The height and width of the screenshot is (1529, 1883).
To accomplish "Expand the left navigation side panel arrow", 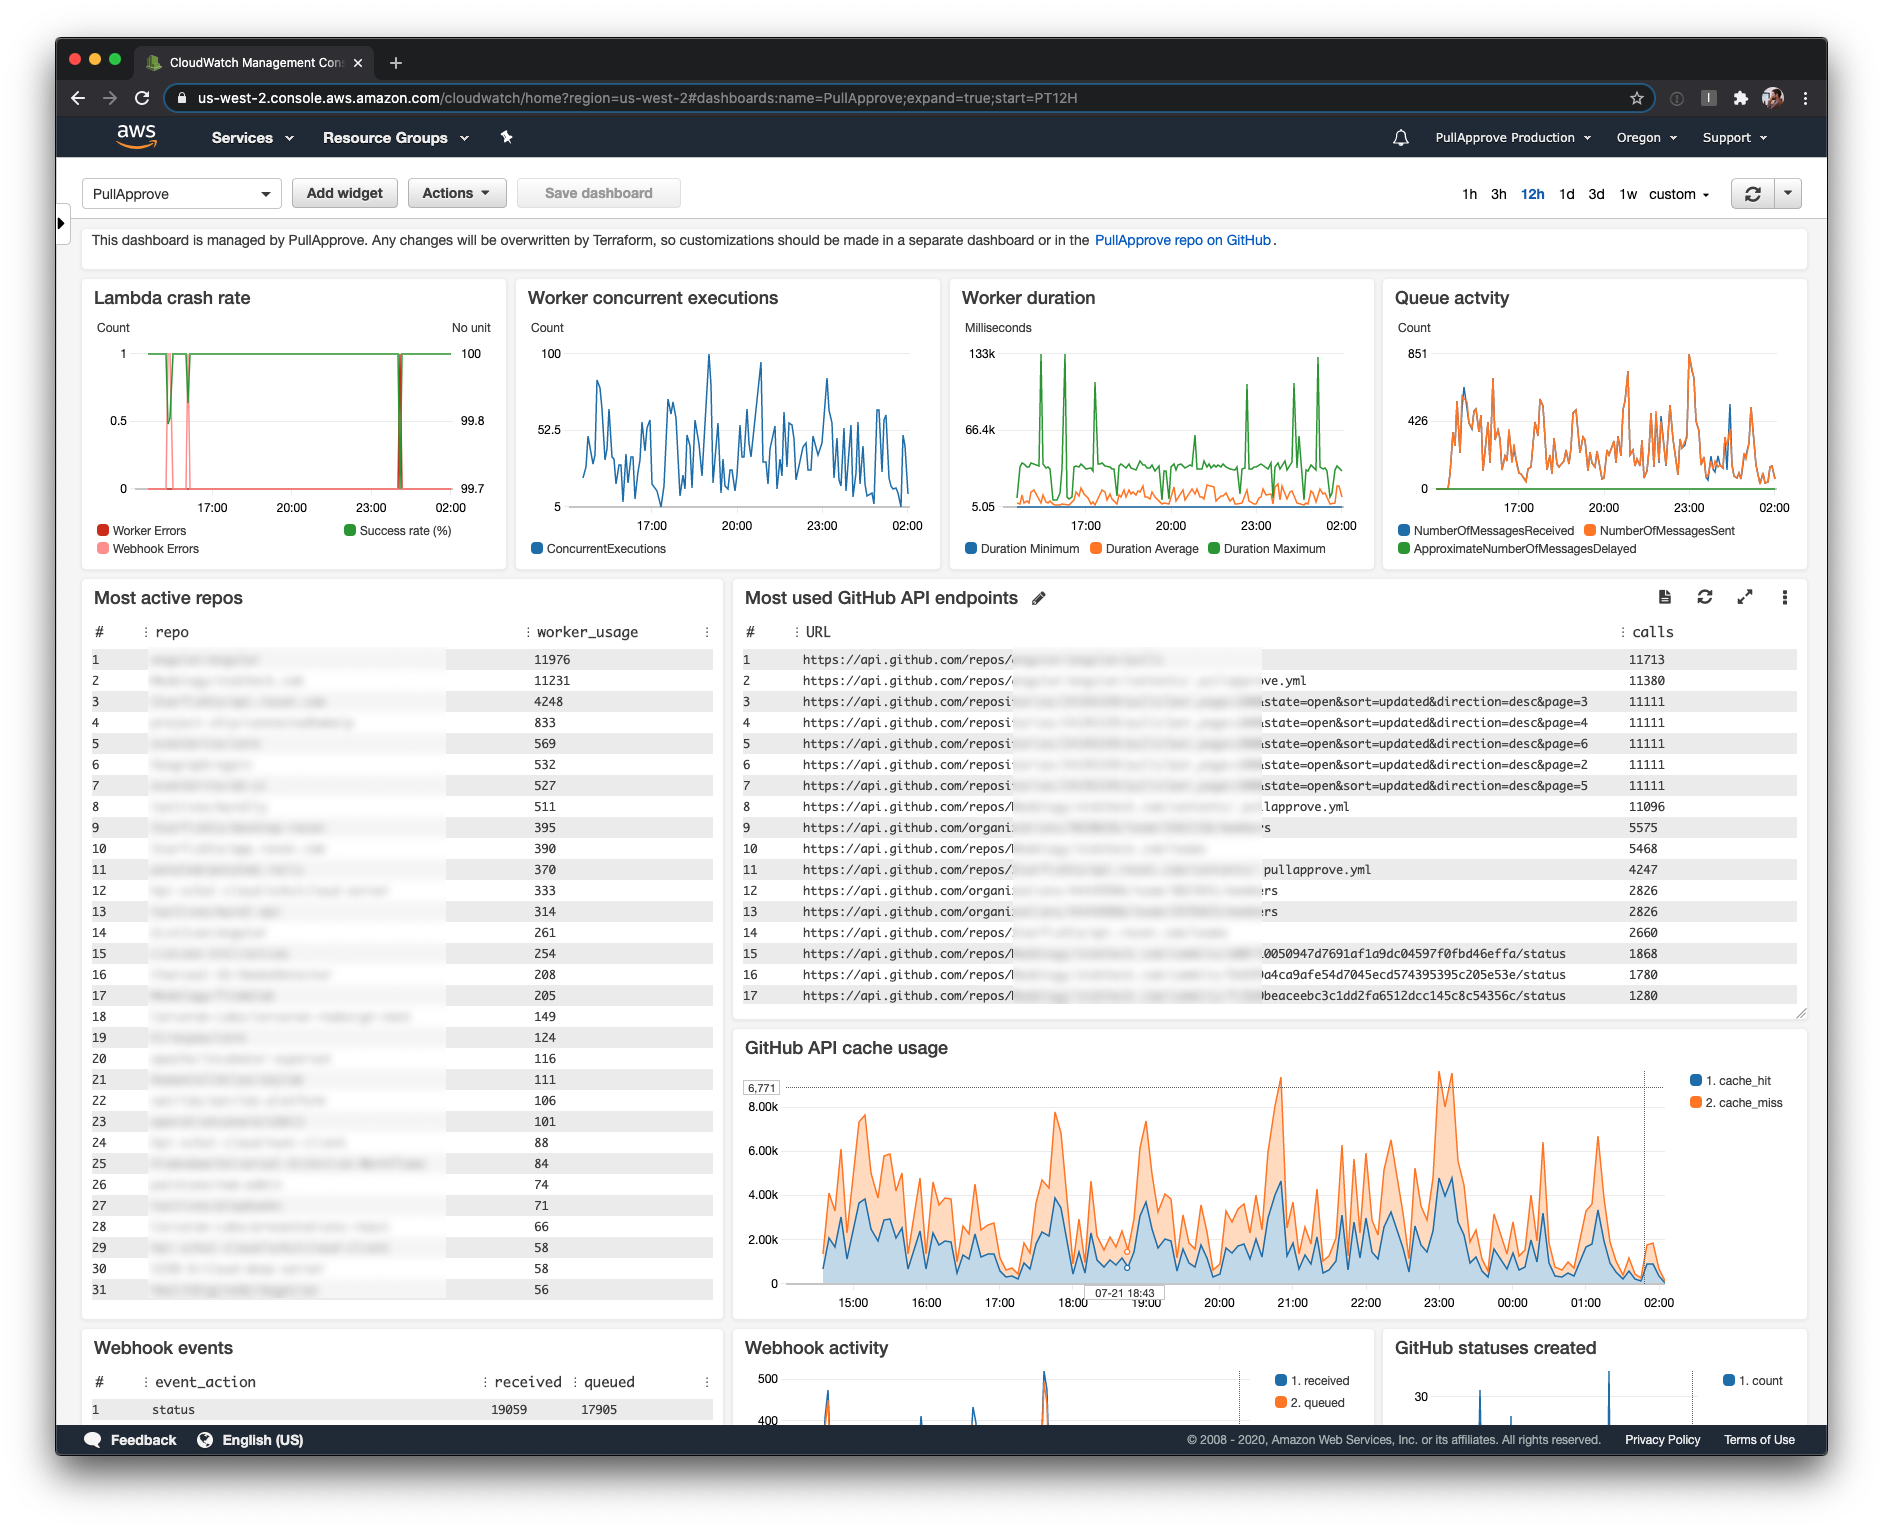I will tap(61, 223).
